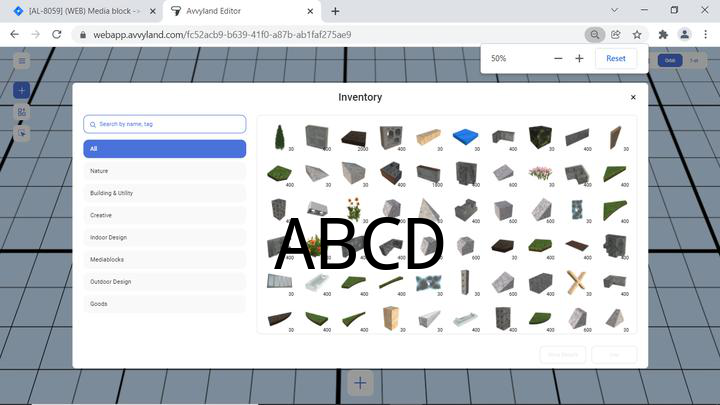Viewport: 720px width, 405px height.
Task: Pick the brown curved piece in bottom row
Action: [x=280, y=318]
